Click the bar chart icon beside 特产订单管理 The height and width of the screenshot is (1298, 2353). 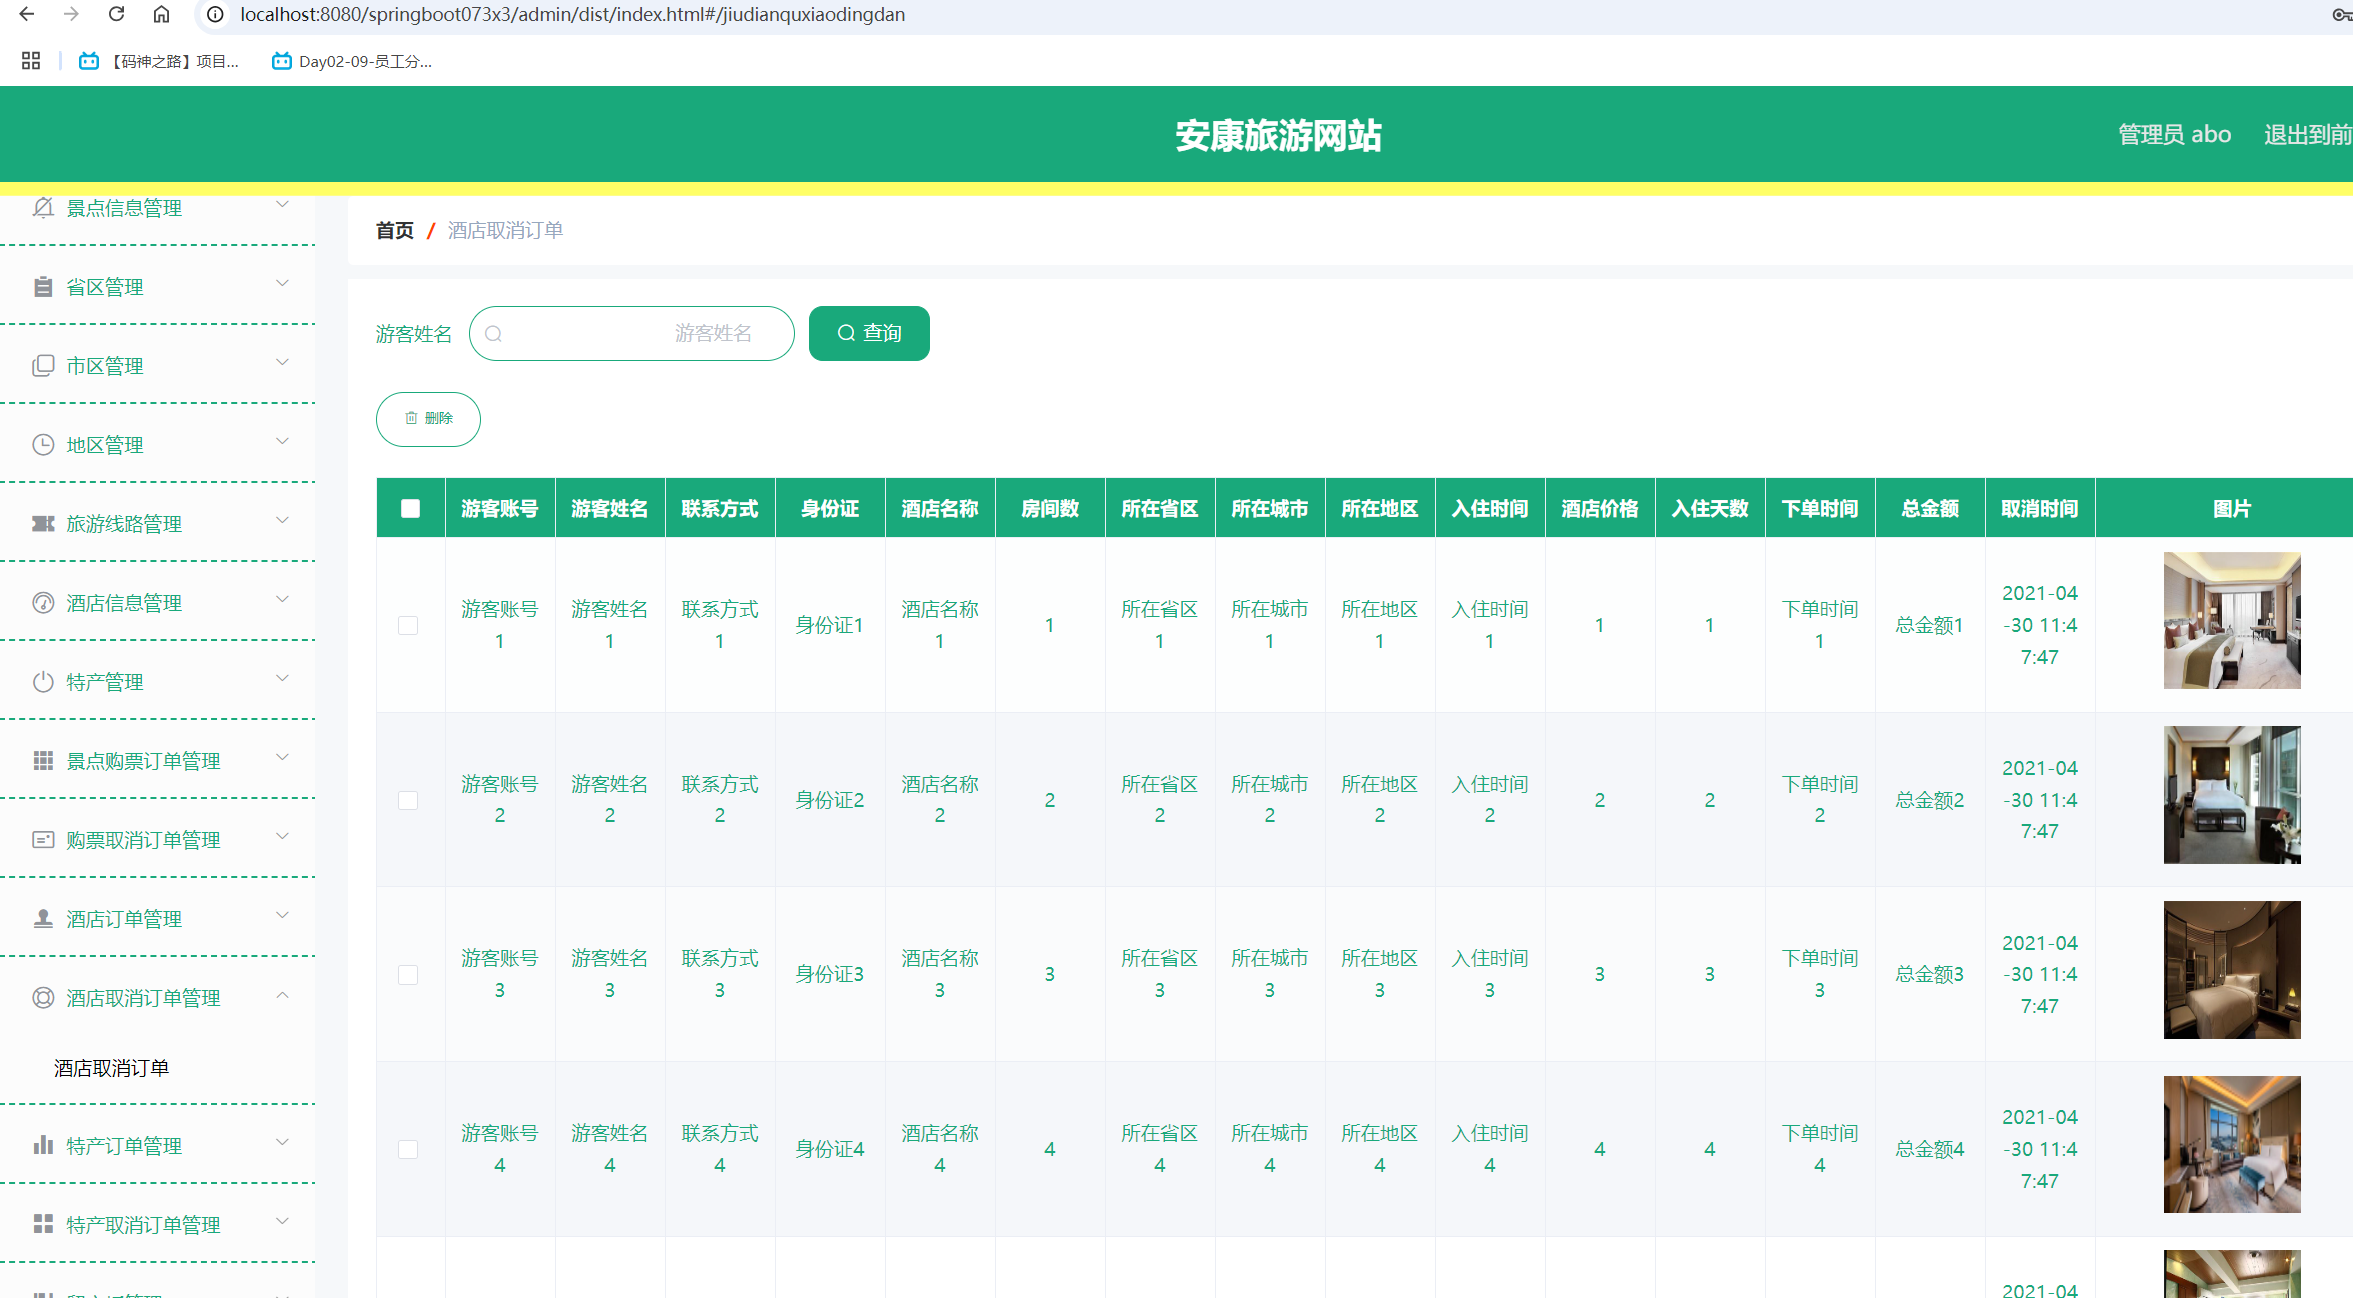point(43,1145)
